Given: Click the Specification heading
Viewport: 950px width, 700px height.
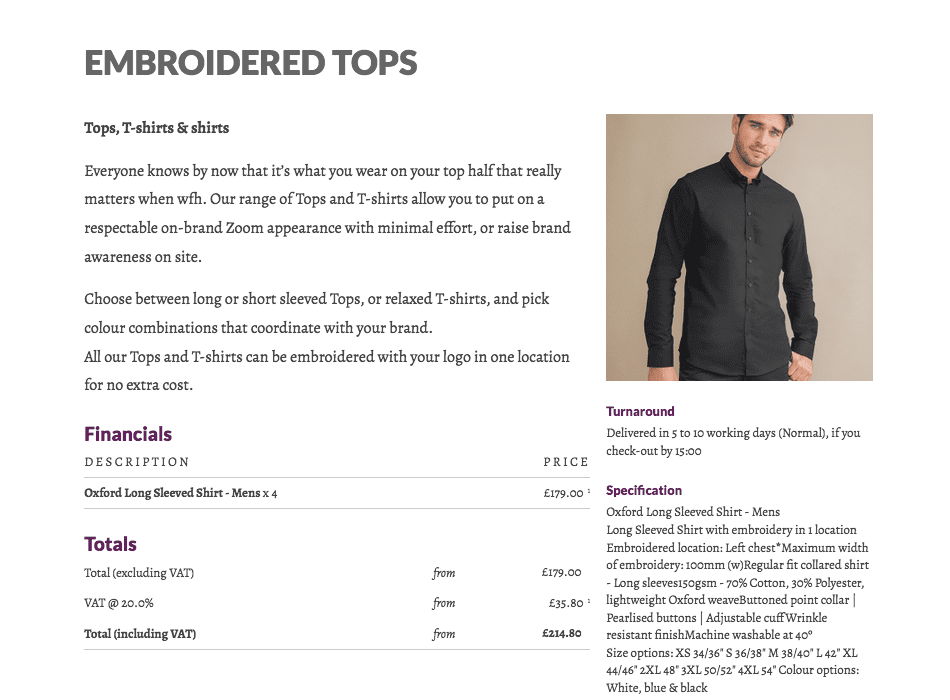Looking at the screenshot, I should click(x=644, y=490).
